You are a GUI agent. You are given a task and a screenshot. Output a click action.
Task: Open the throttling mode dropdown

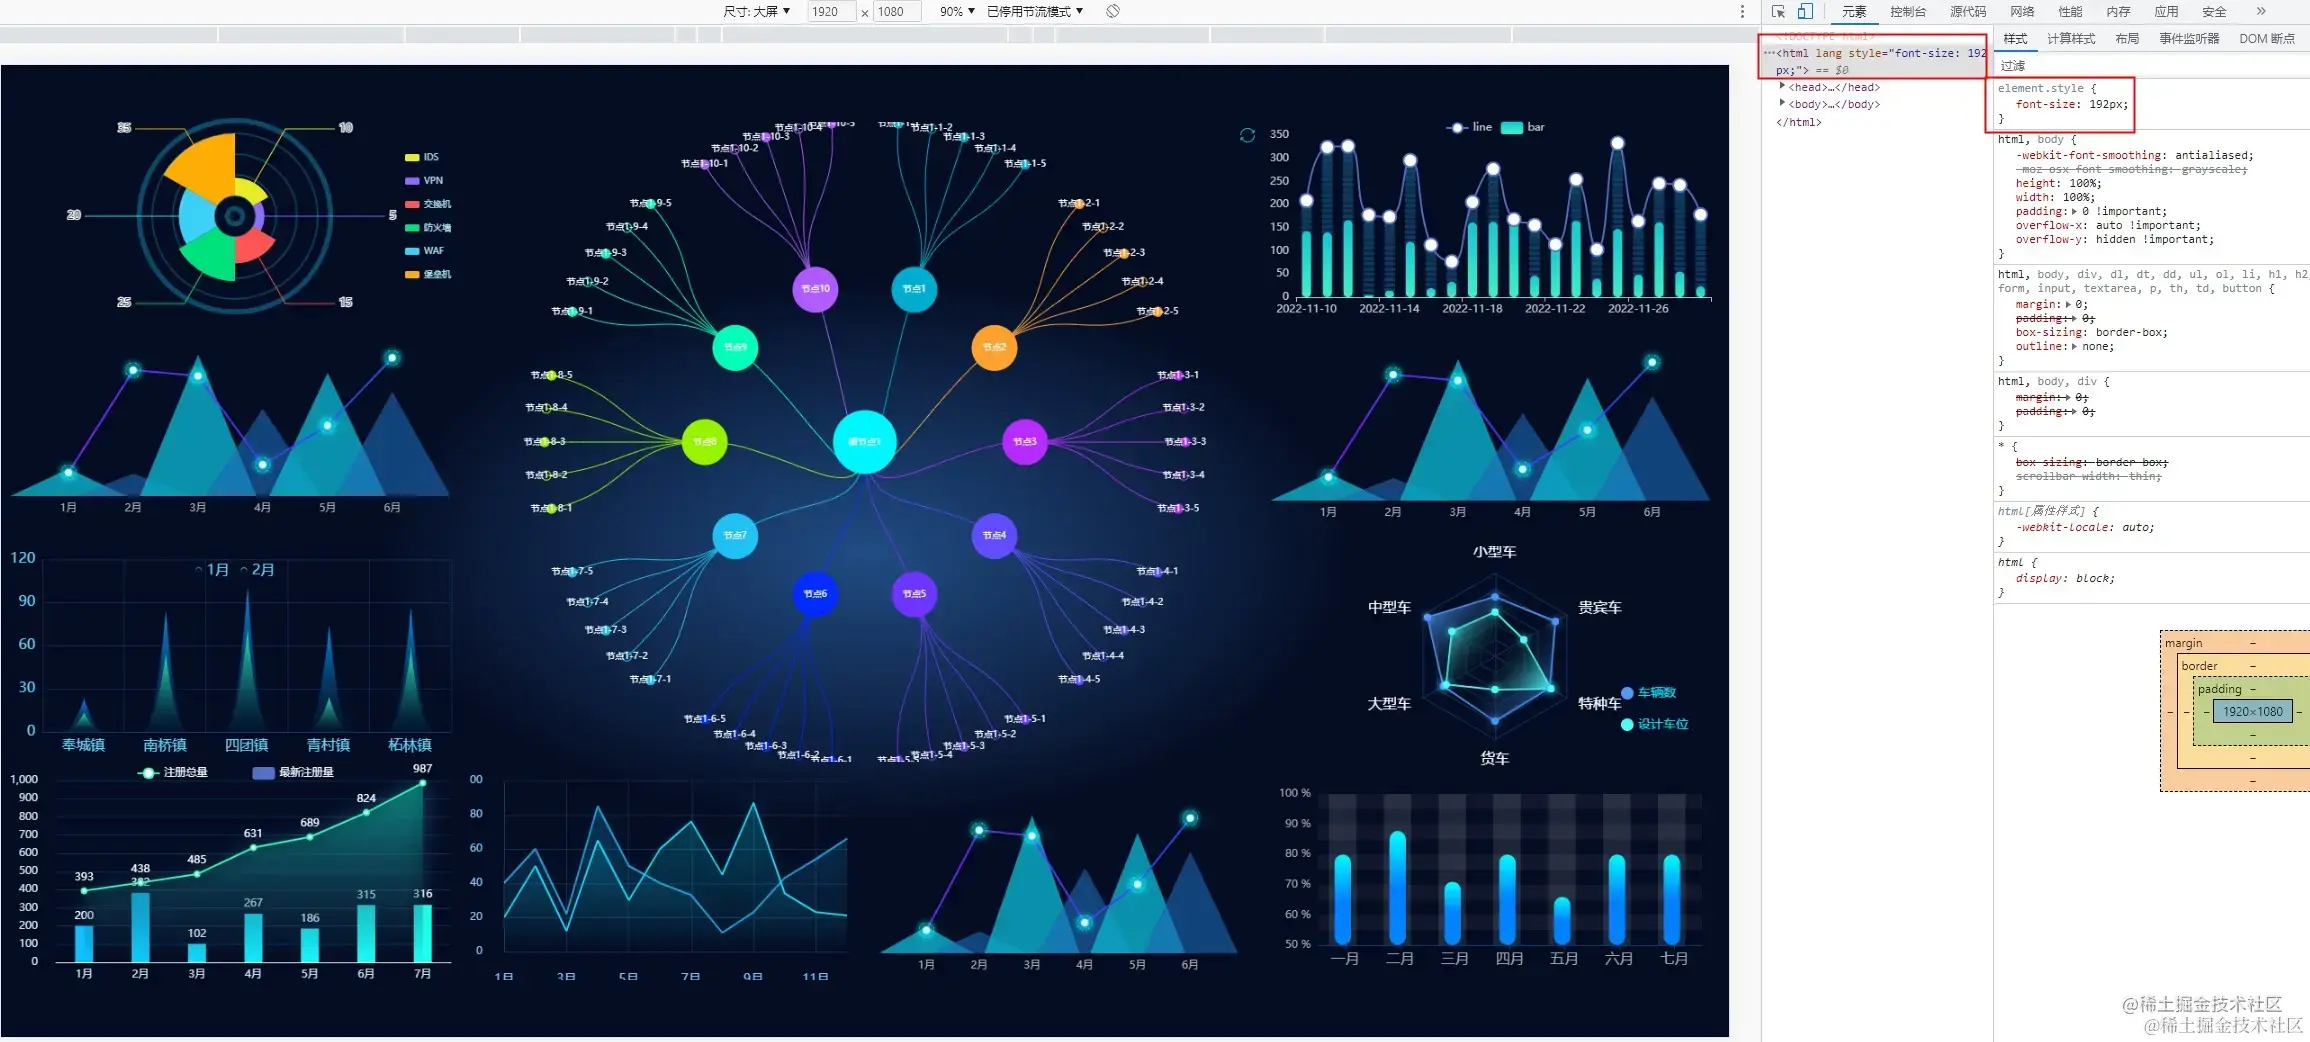(x=1035, y=11)
